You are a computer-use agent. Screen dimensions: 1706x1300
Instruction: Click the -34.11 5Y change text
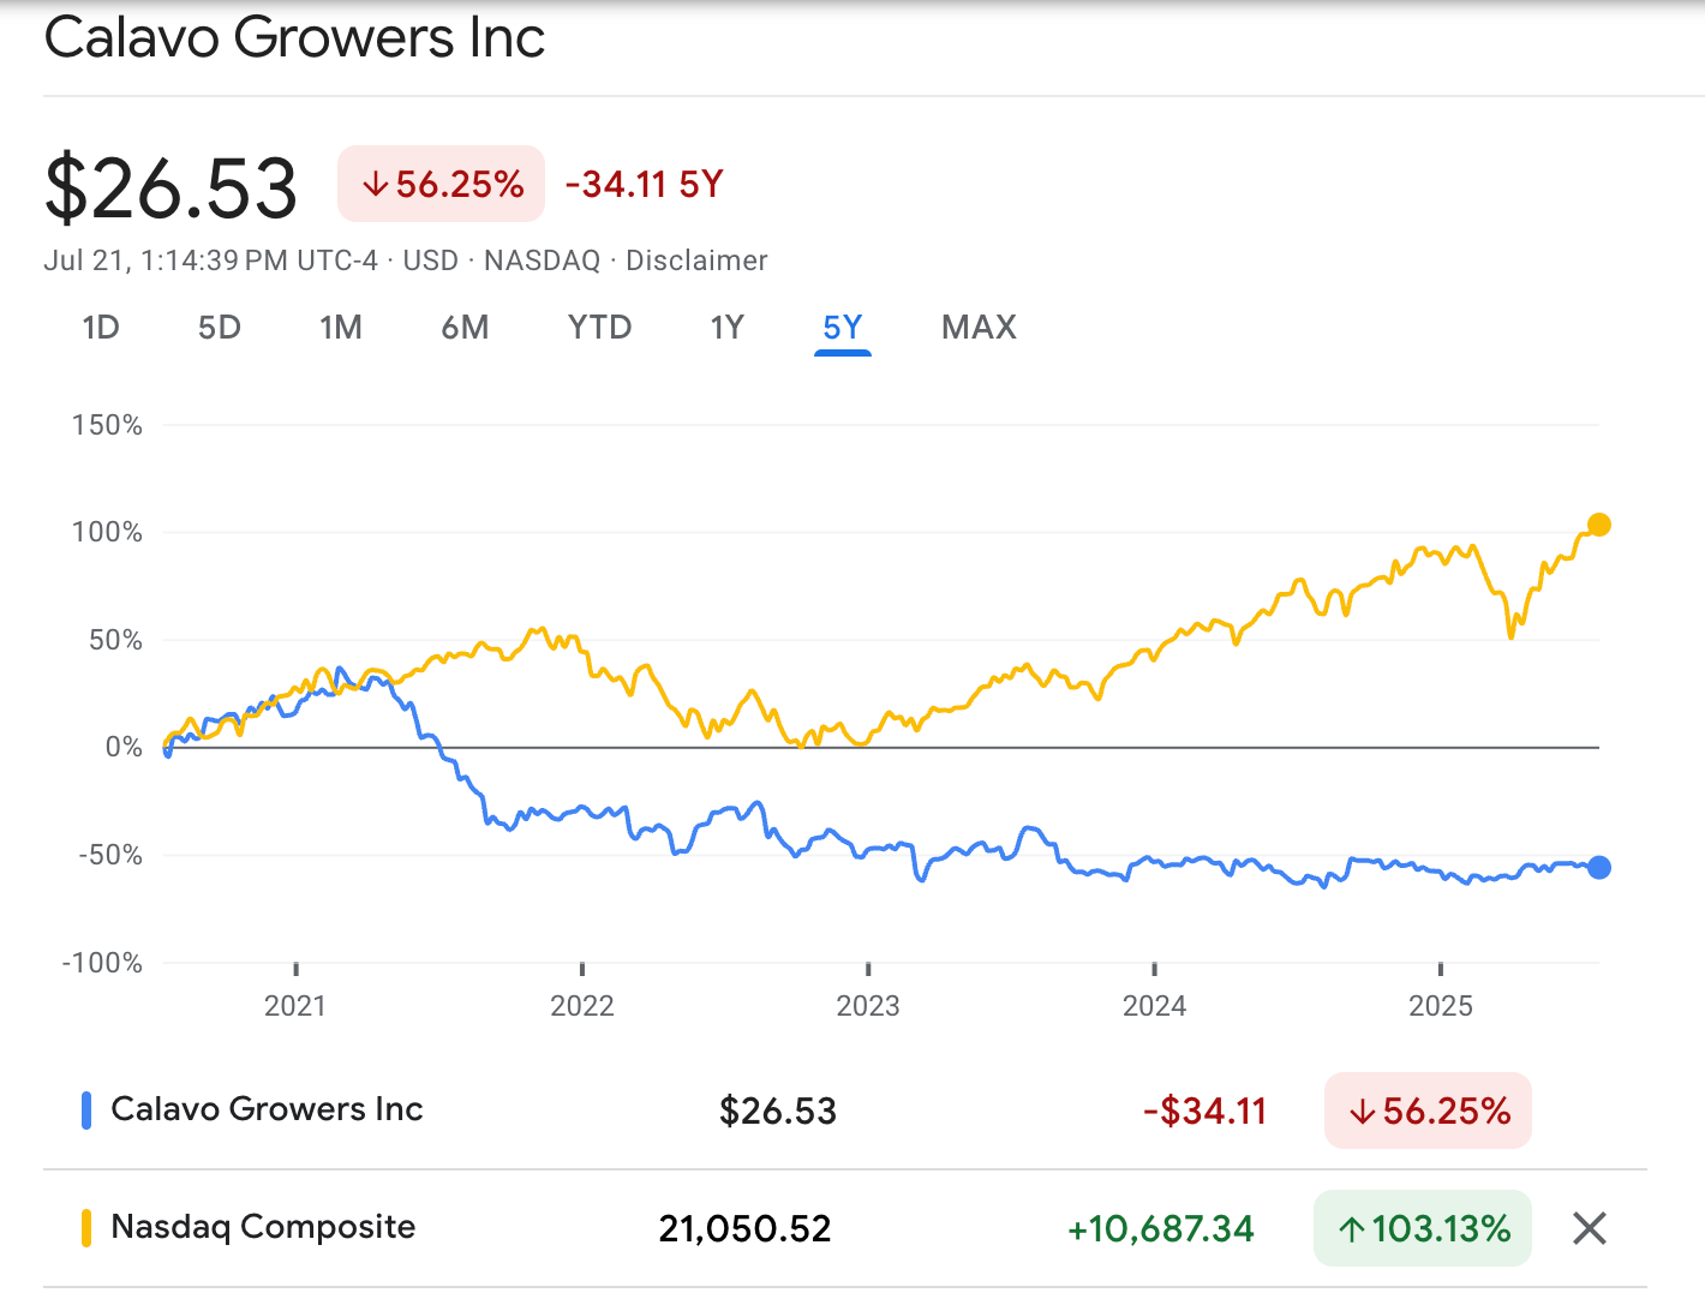[644, 185]
